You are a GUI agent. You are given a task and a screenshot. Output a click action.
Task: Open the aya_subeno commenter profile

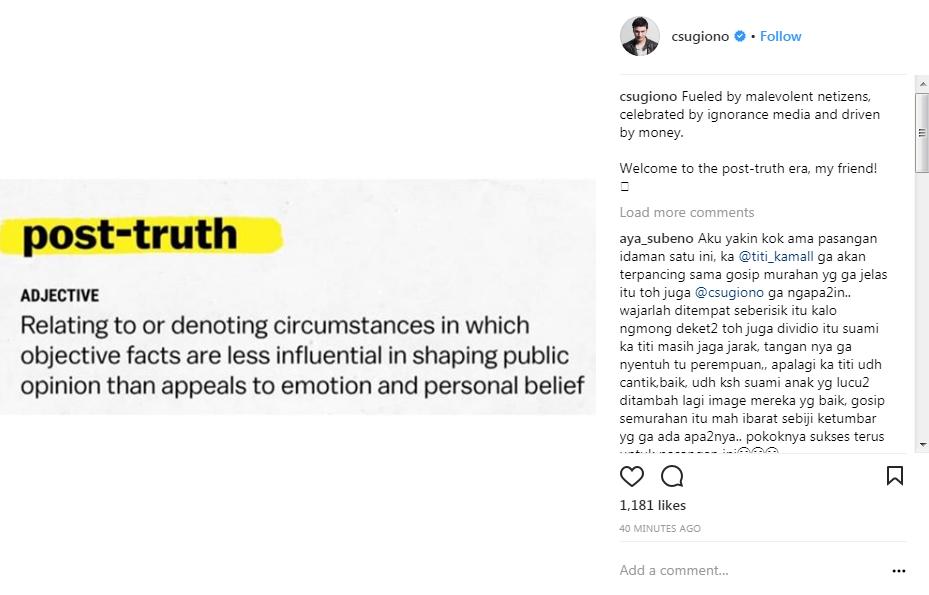[x=656, y=239]
